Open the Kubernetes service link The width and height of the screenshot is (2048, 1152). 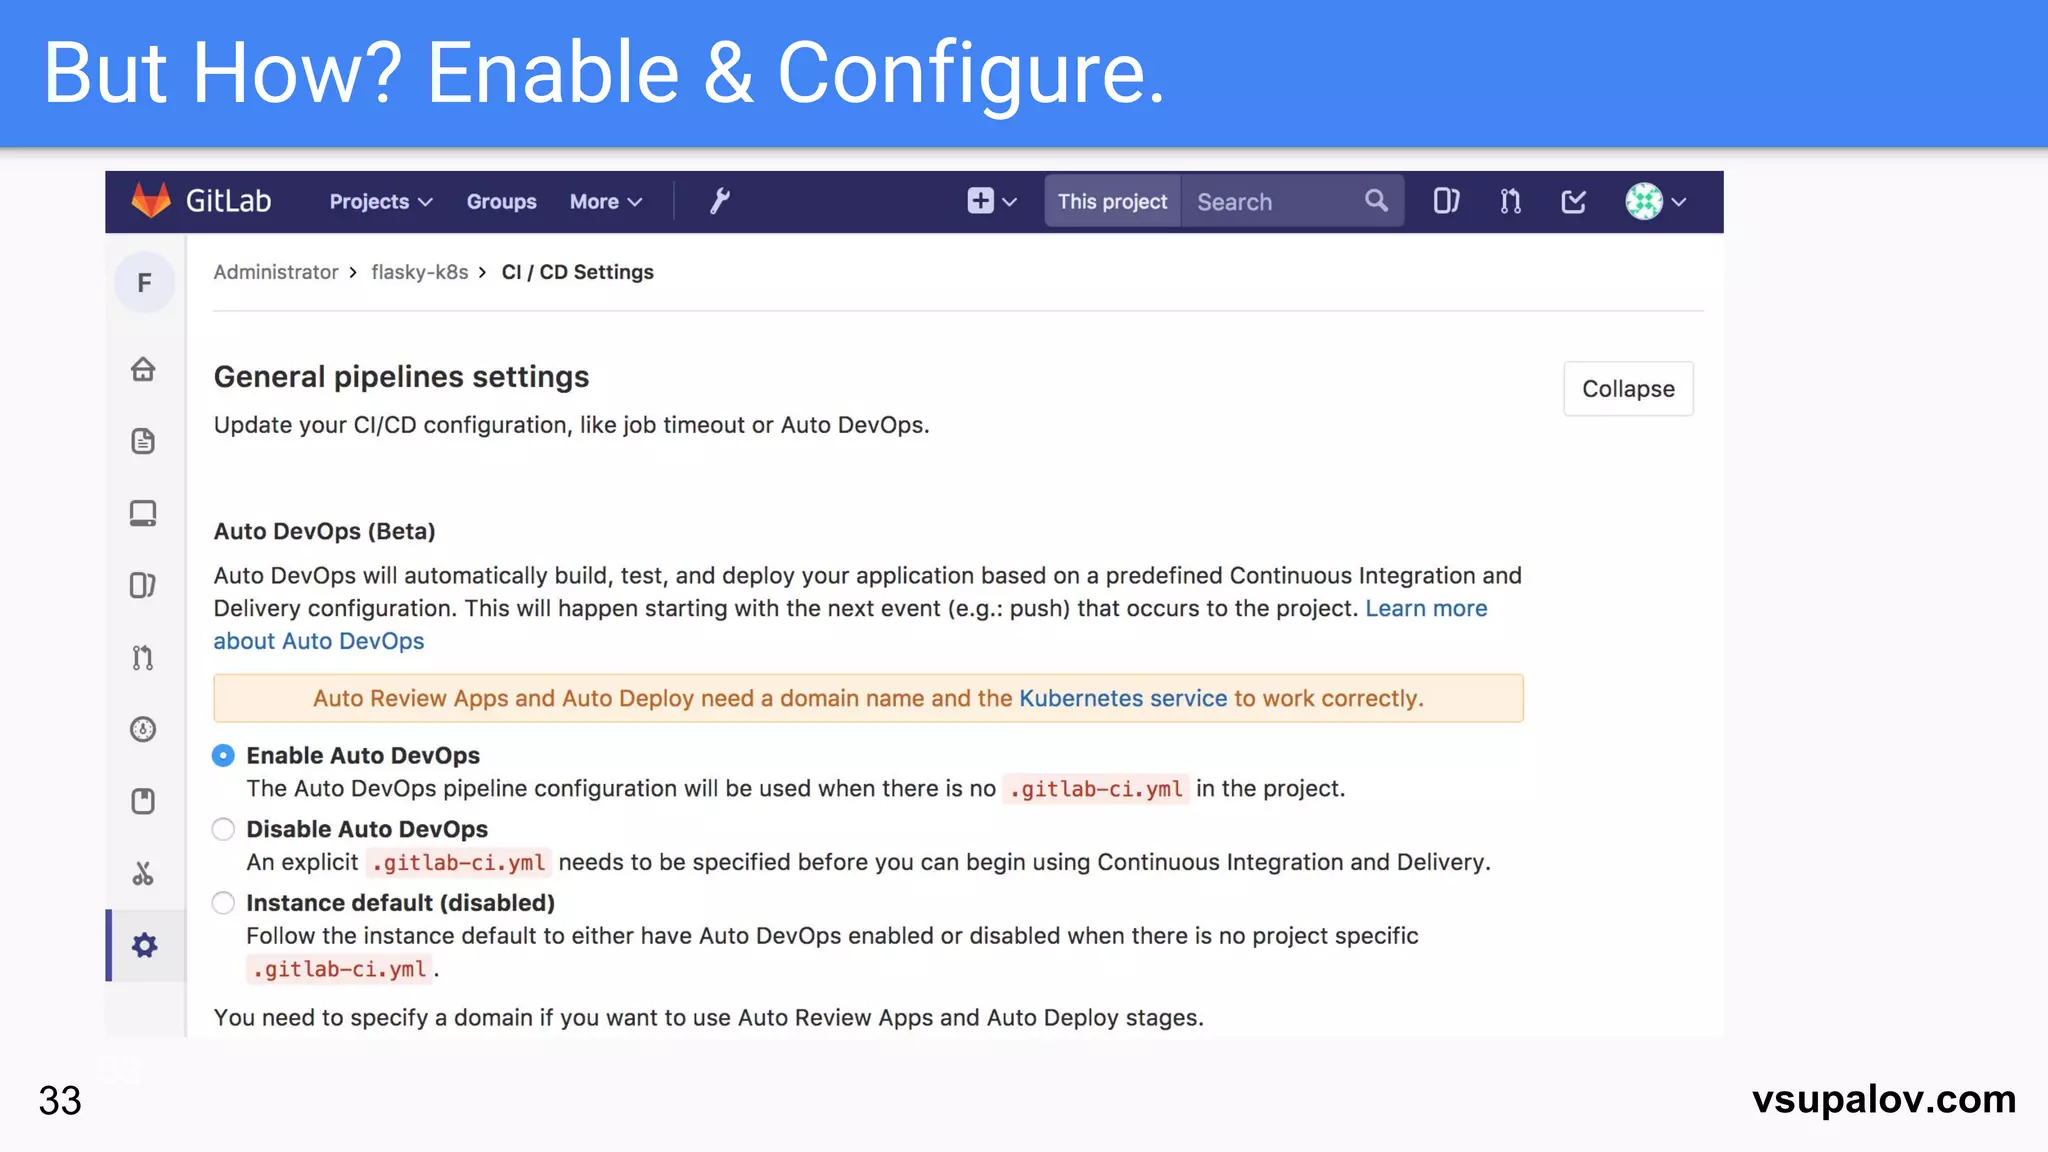[x=1122, y=698]
